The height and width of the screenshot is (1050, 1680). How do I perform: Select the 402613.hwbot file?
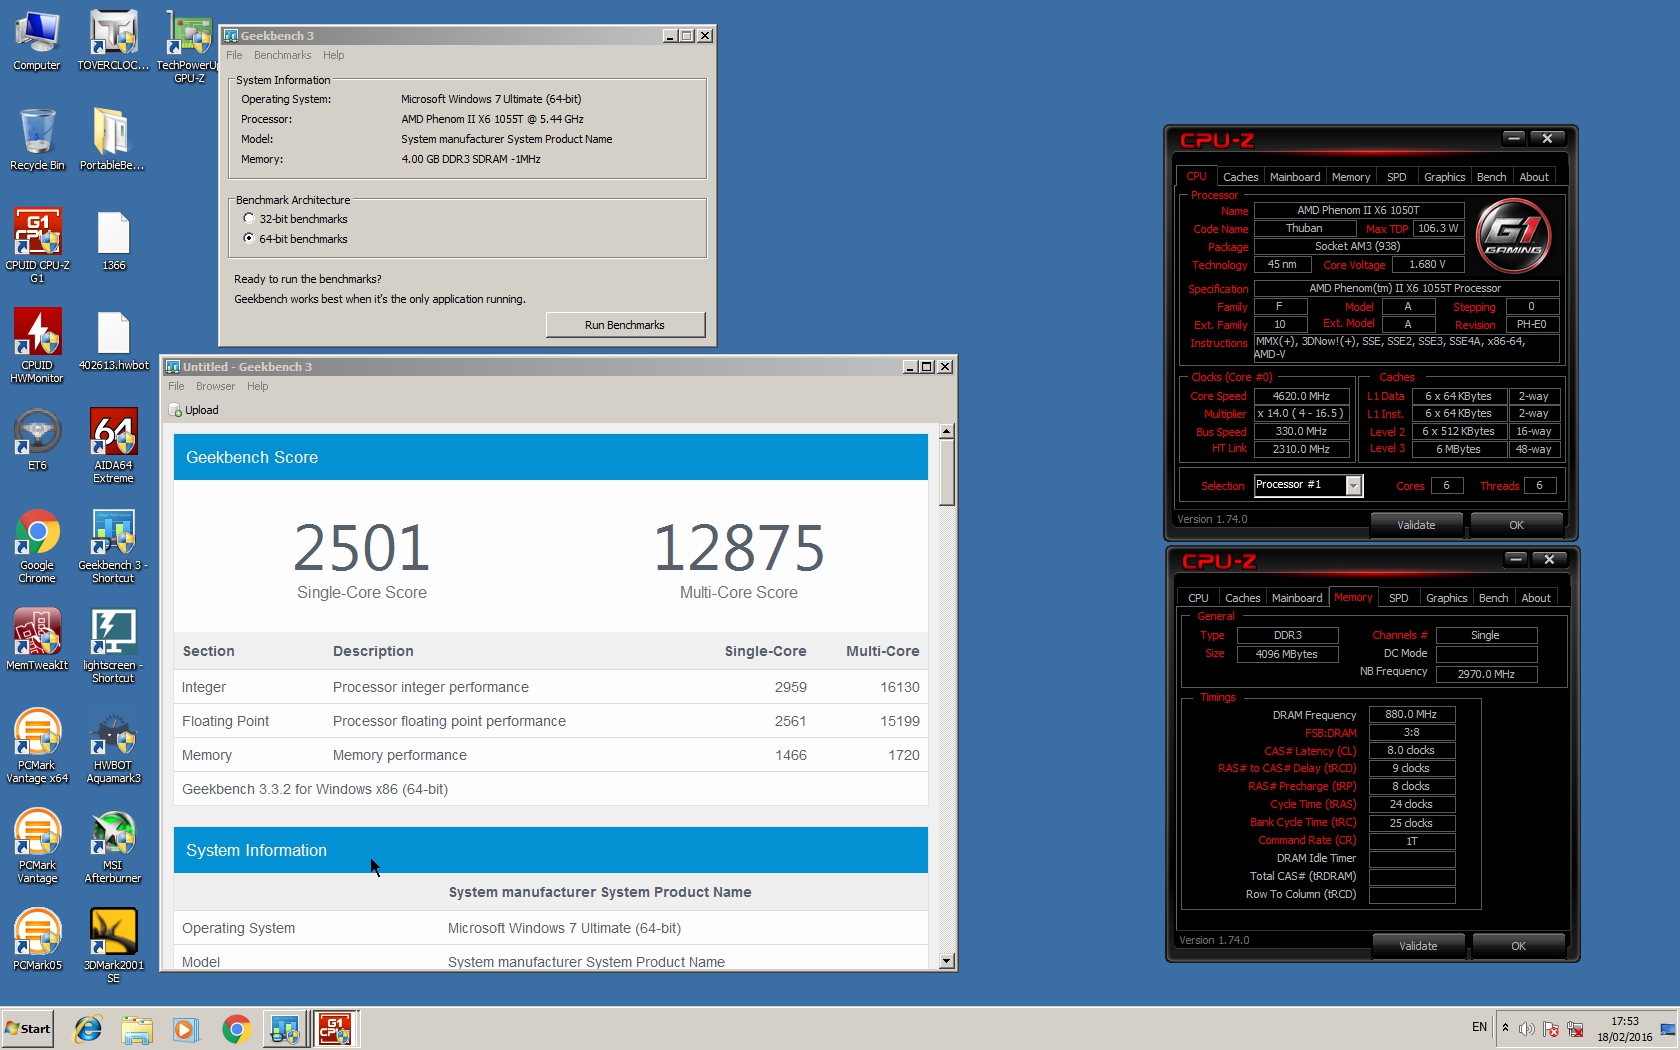[114, 340]
